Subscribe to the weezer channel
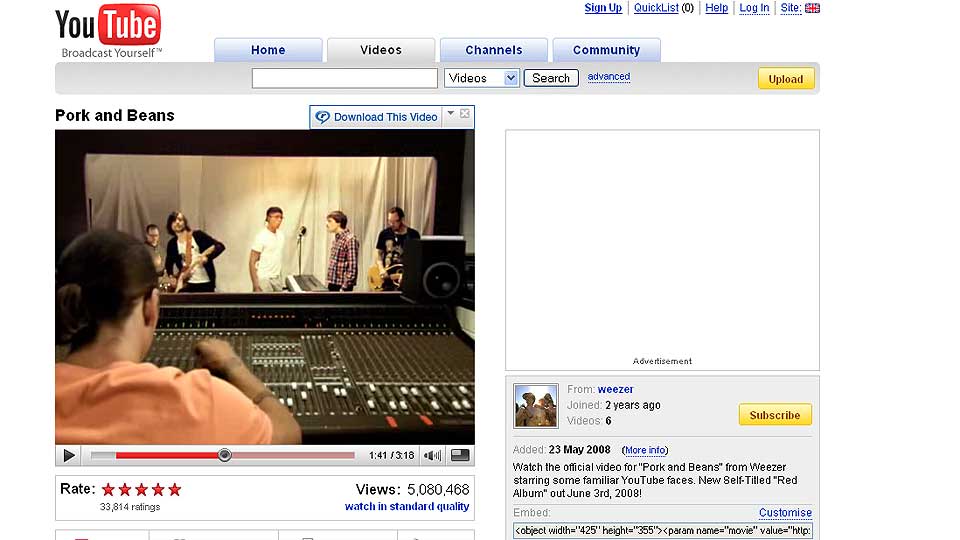Screen dimensions: 960x540 pyautogui.click(x=775, y=414)
